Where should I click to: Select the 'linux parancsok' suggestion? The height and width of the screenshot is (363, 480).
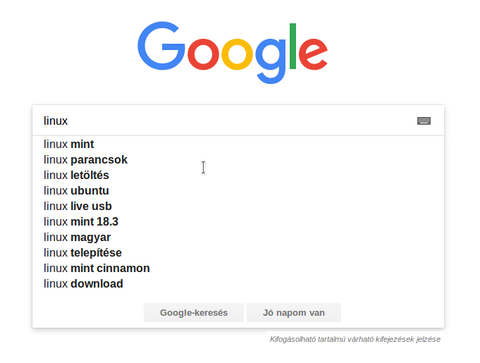click(238, 160)
